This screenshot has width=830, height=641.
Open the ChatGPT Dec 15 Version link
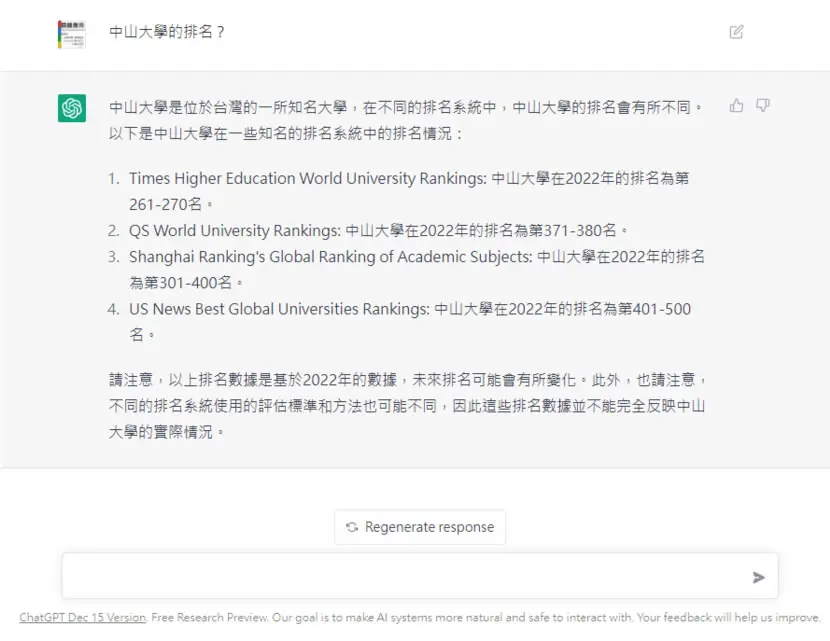pyautogui.click(x=83, y=617)
